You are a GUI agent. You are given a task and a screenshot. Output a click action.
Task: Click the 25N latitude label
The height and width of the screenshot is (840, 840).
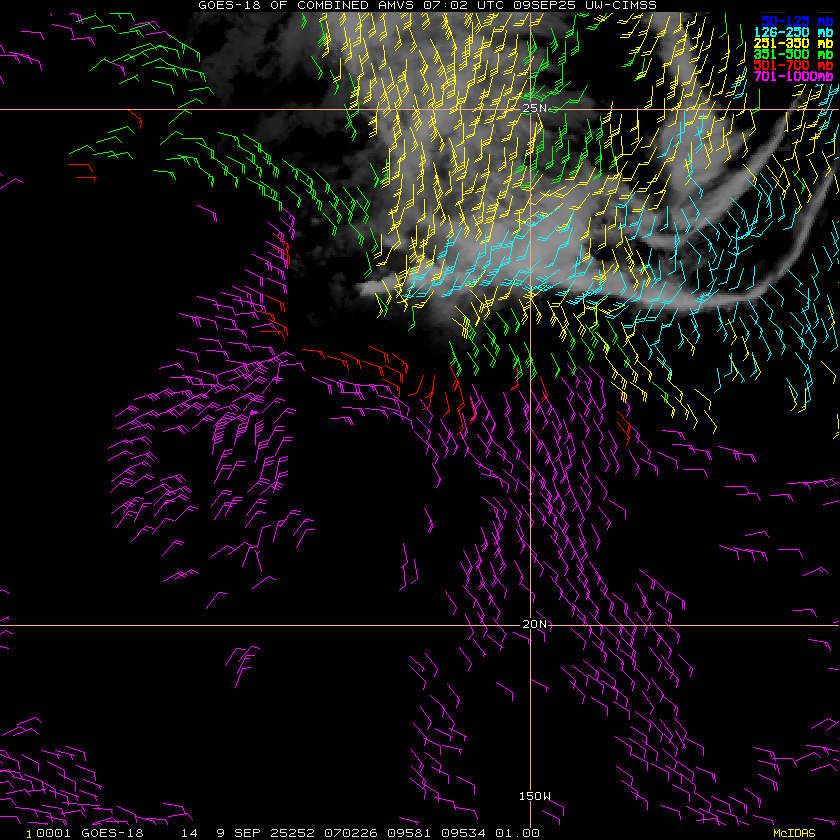click(535, 108)
